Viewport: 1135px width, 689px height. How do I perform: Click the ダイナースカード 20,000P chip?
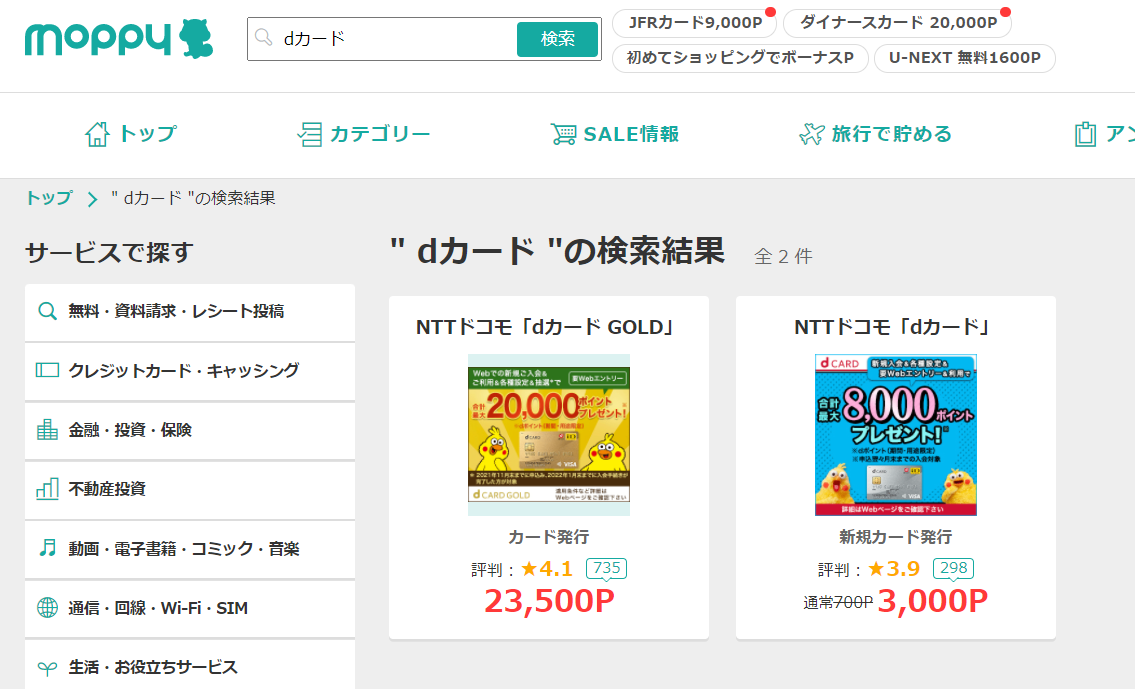coord(897,22)
